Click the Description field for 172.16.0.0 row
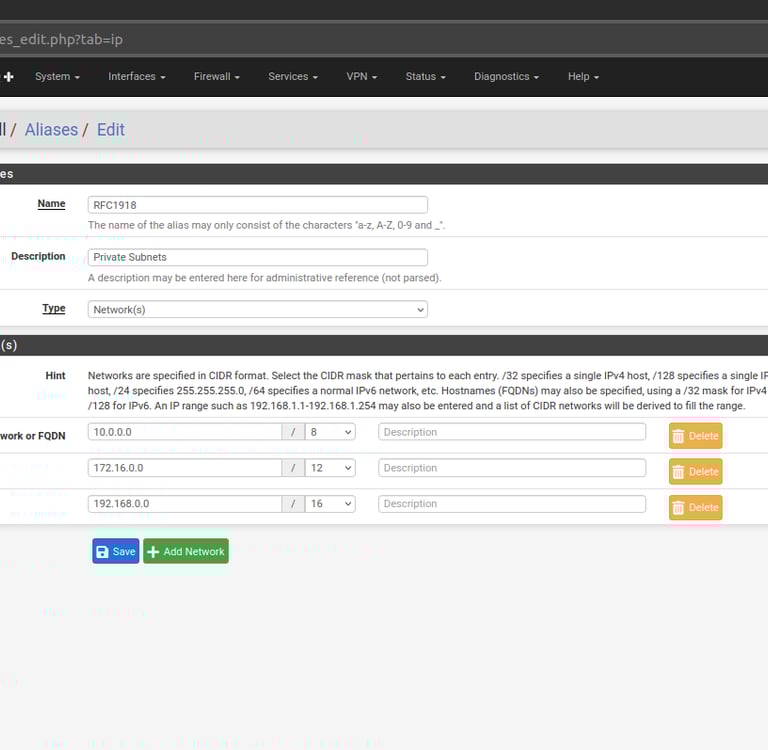 [512, 468]
